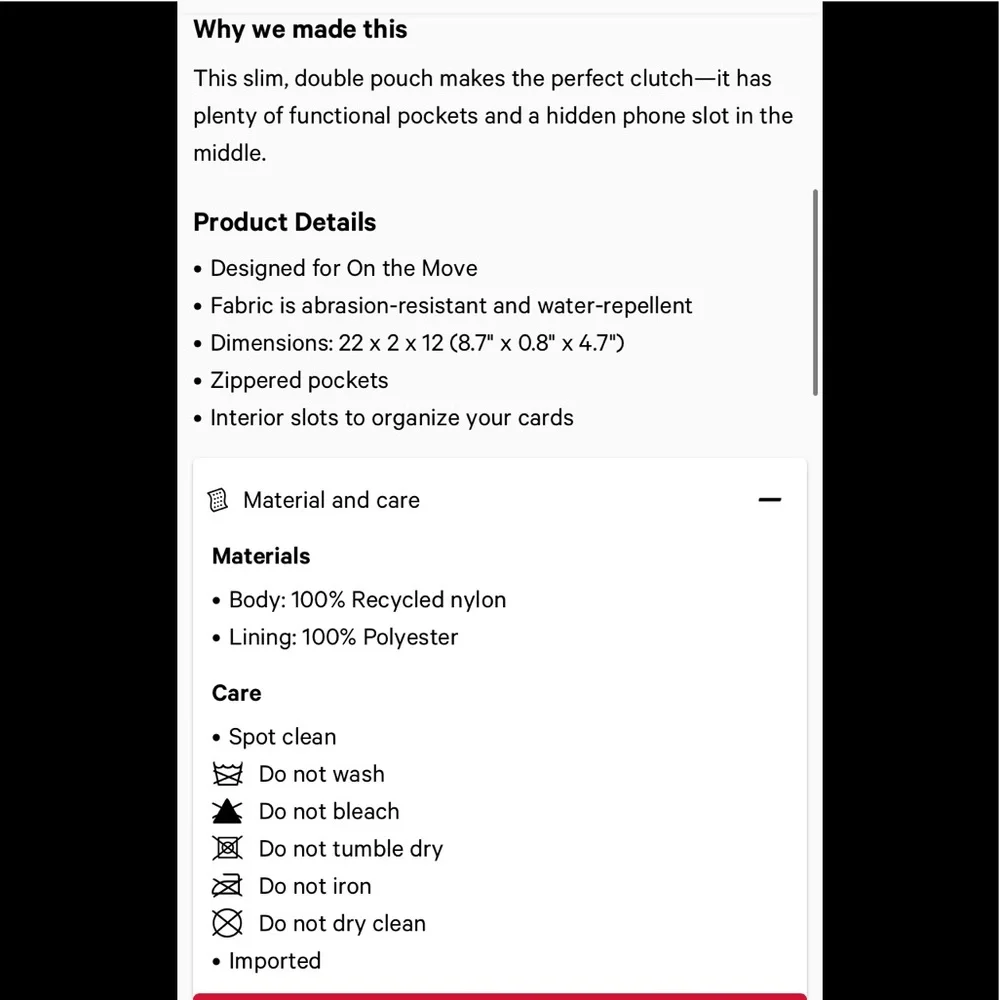This screenshot has height=1000, width=1000.
Task: Click the Care subheading
Action: click(236, 693)
